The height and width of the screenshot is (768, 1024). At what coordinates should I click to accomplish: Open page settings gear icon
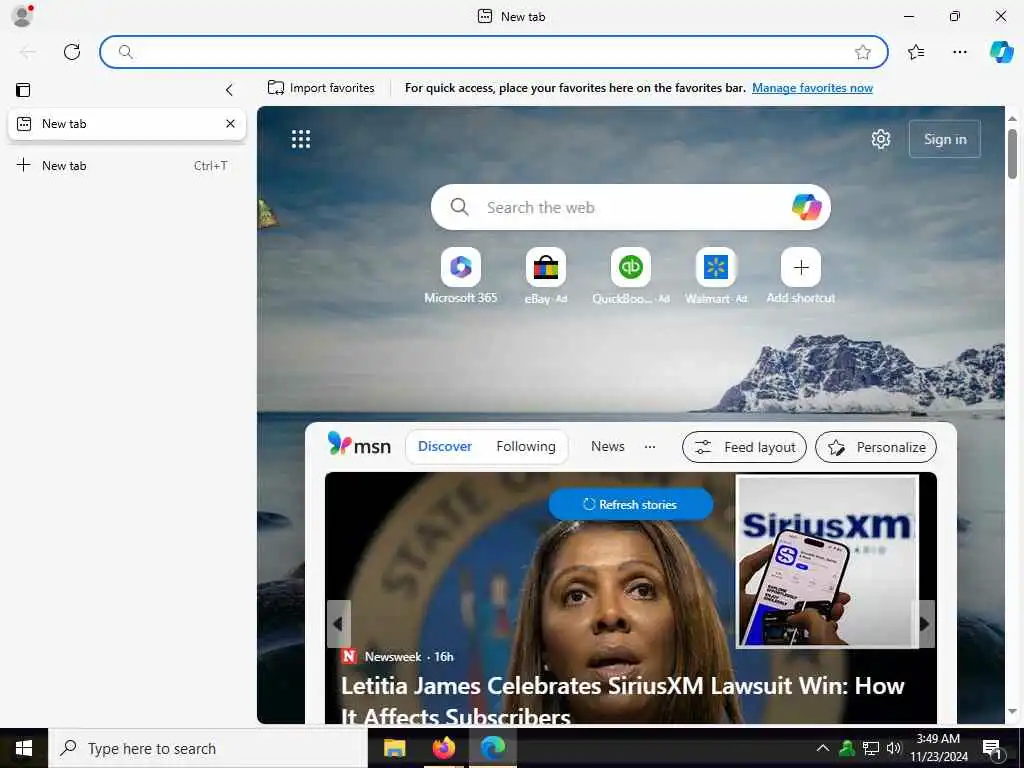tap(880, 139)
